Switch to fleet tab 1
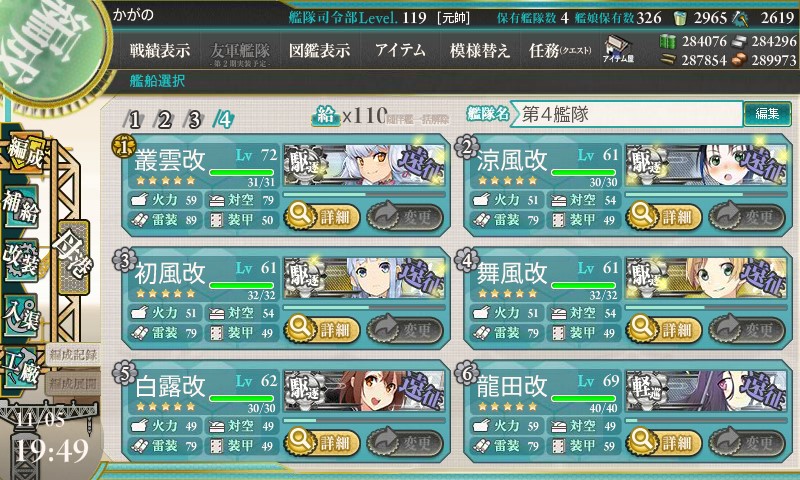 pyautogui.click(x=134, y=120)
